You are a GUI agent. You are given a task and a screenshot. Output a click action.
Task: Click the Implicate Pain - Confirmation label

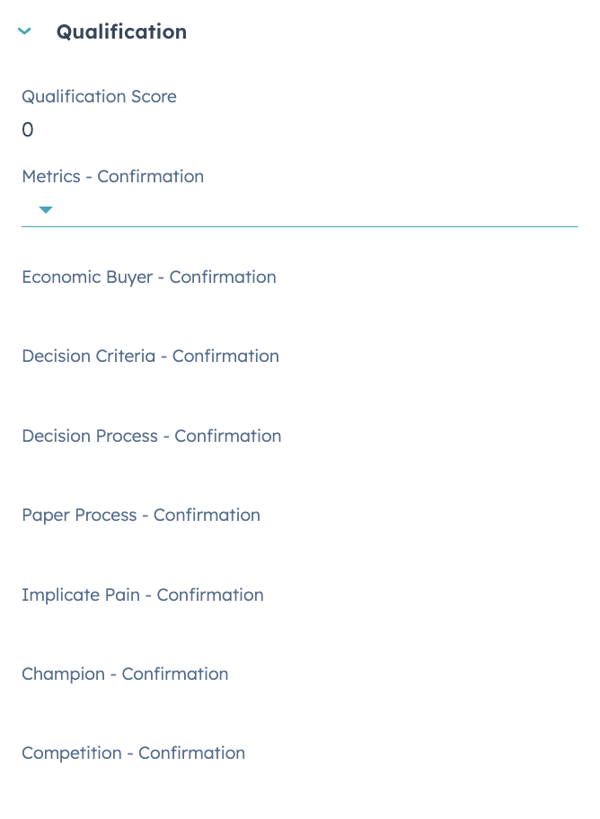point(143,595)
